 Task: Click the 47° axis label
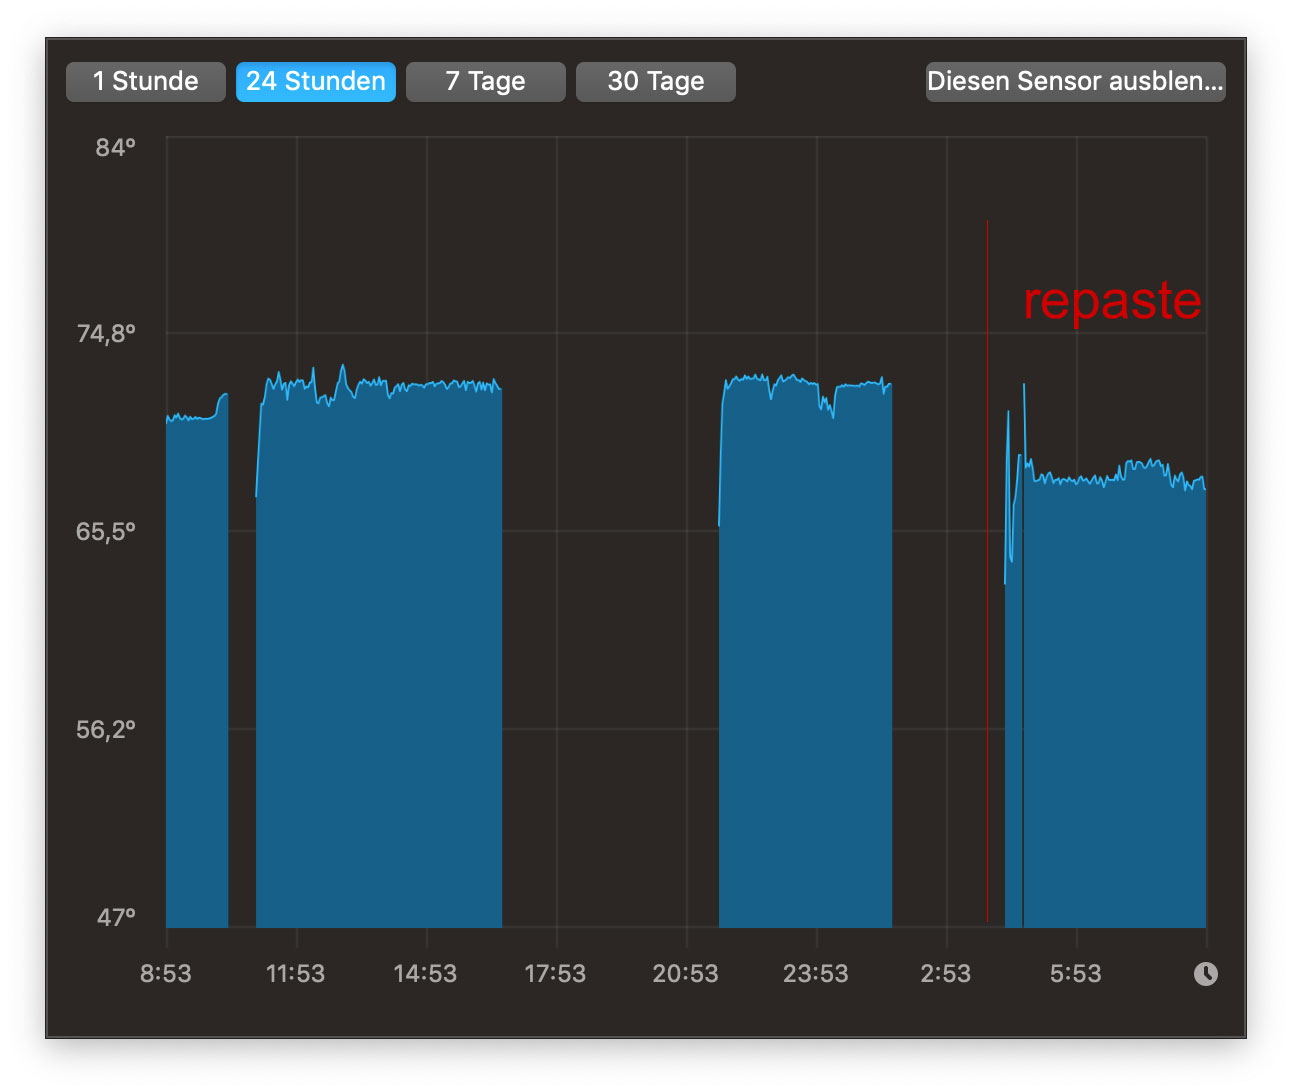115,917
